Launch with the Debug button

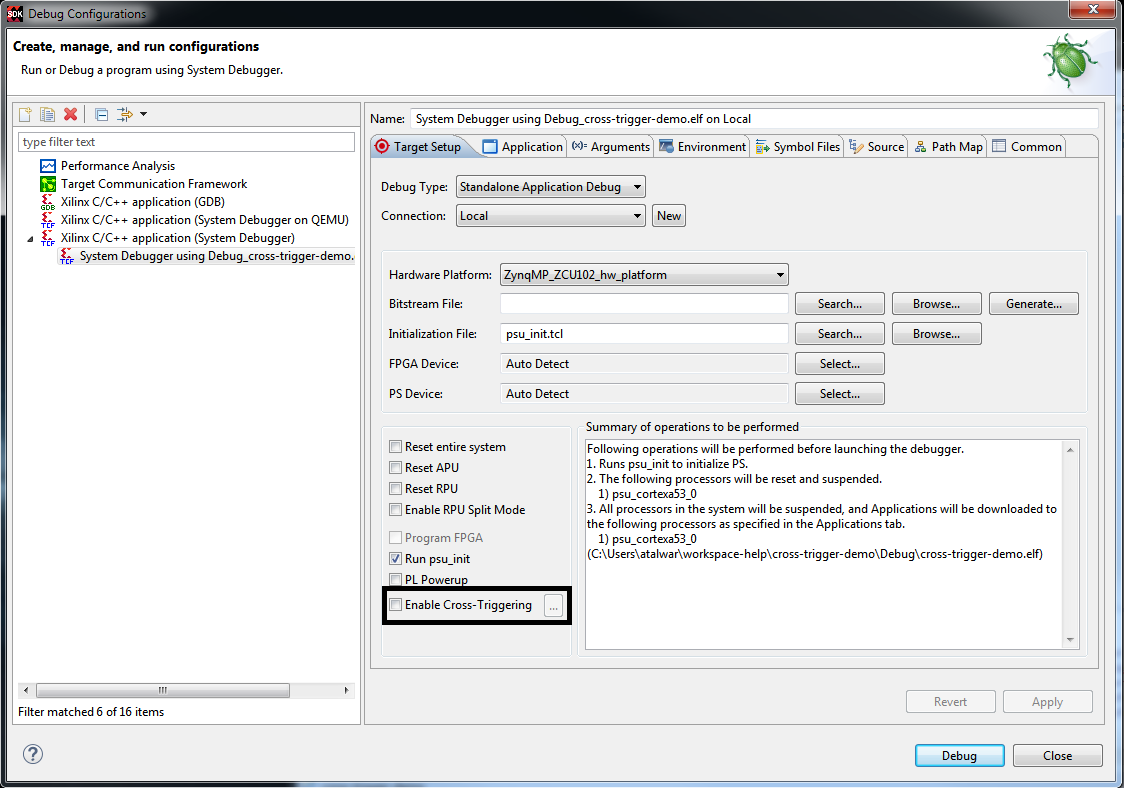(x=959, y=756)
